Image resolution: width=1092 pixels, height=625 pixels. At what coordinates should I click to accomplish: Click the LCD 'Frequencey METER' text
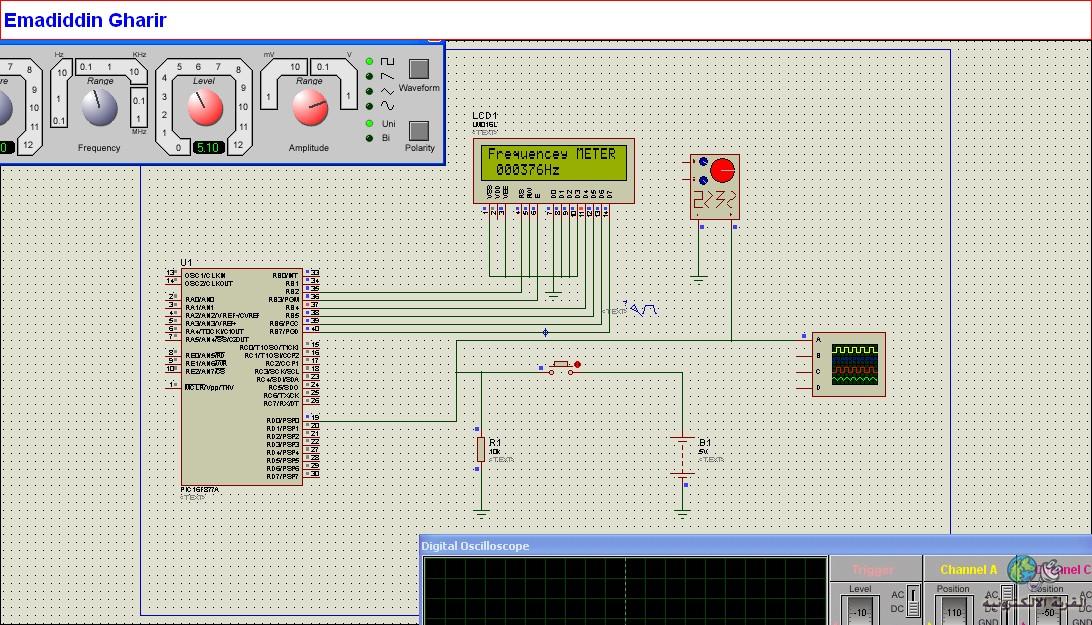(x=552, y=154)
